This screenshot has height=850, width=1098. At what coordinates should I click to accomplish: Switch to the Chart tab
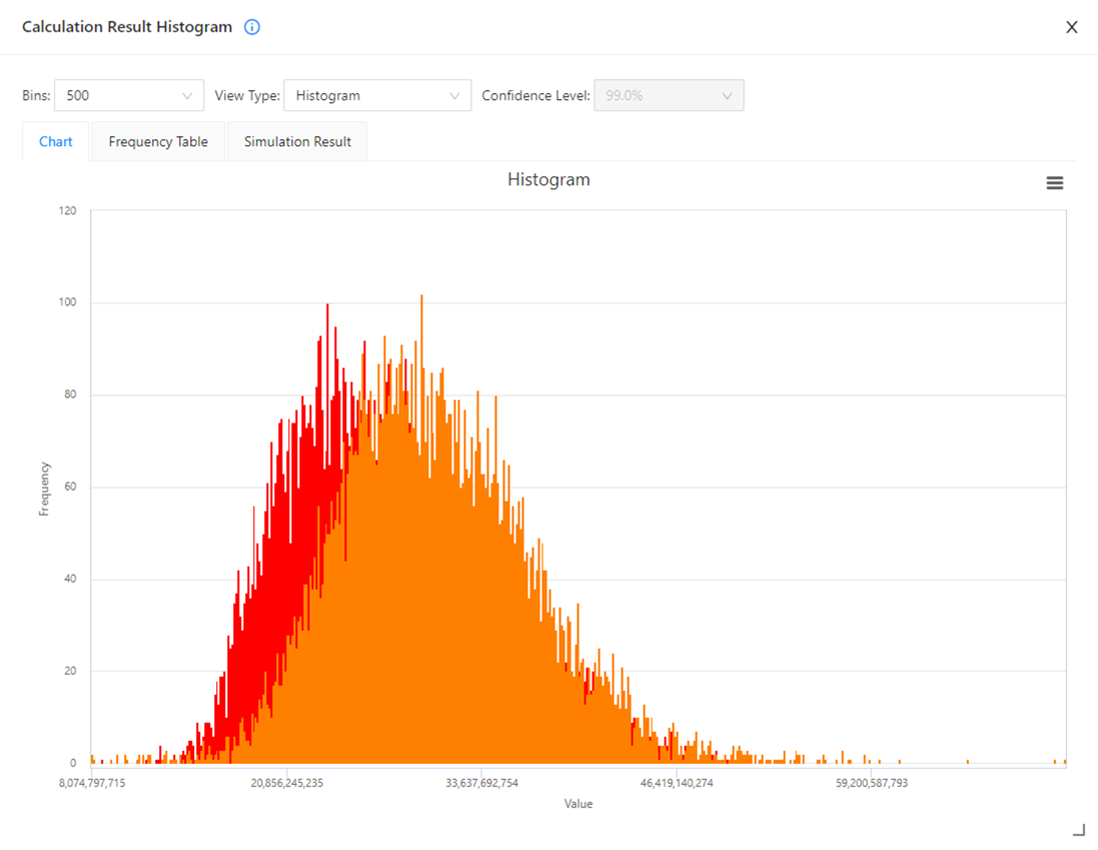56,142
